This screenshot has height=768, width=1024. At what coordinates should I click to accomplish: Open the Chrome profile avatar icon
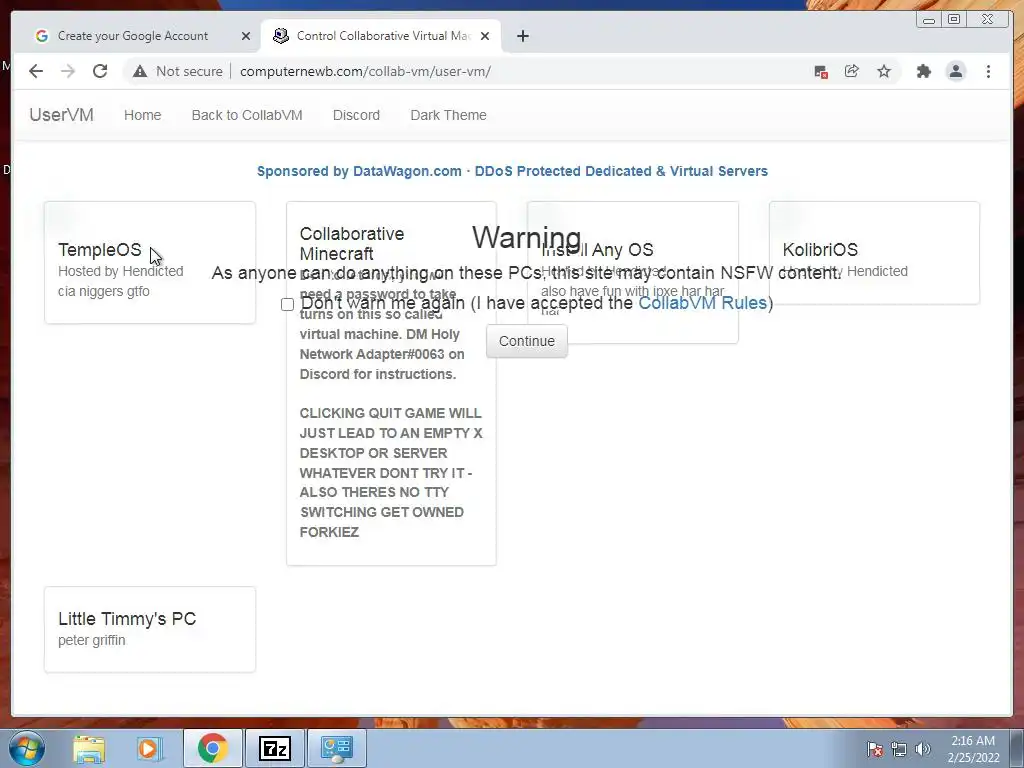[955, 71]
